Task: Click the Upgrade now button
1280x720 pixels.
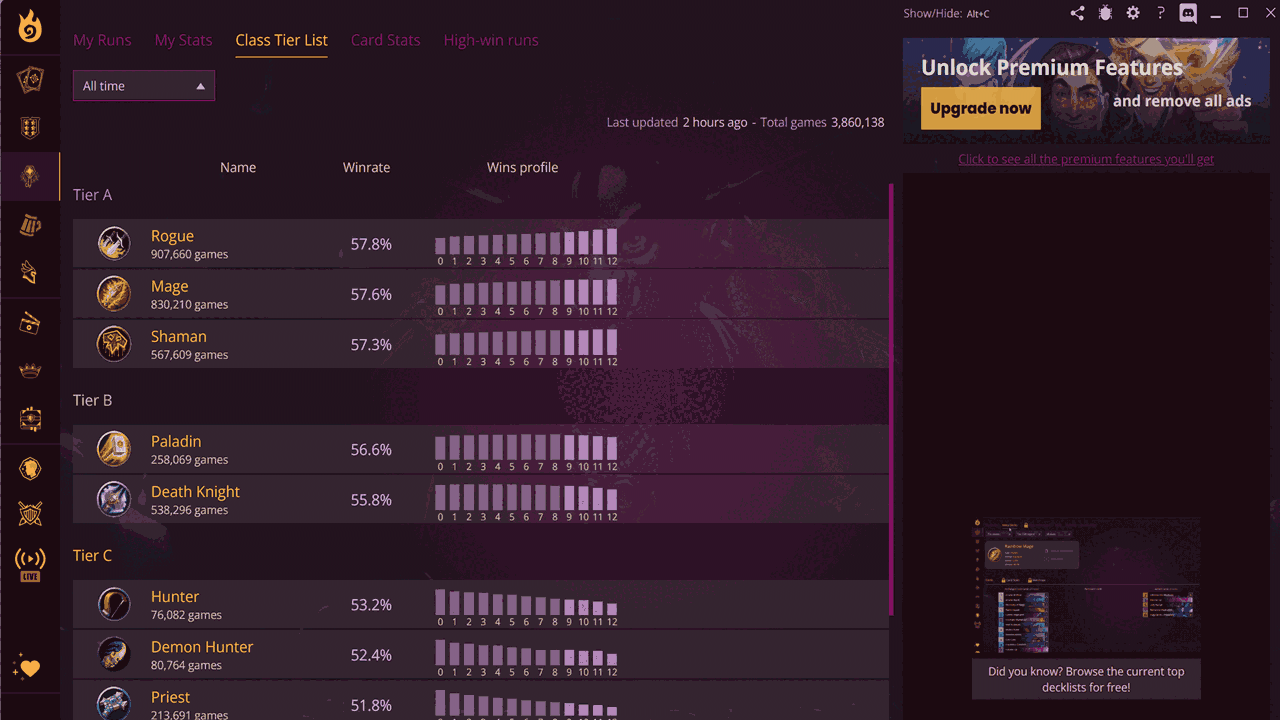Action: [980, 109]
